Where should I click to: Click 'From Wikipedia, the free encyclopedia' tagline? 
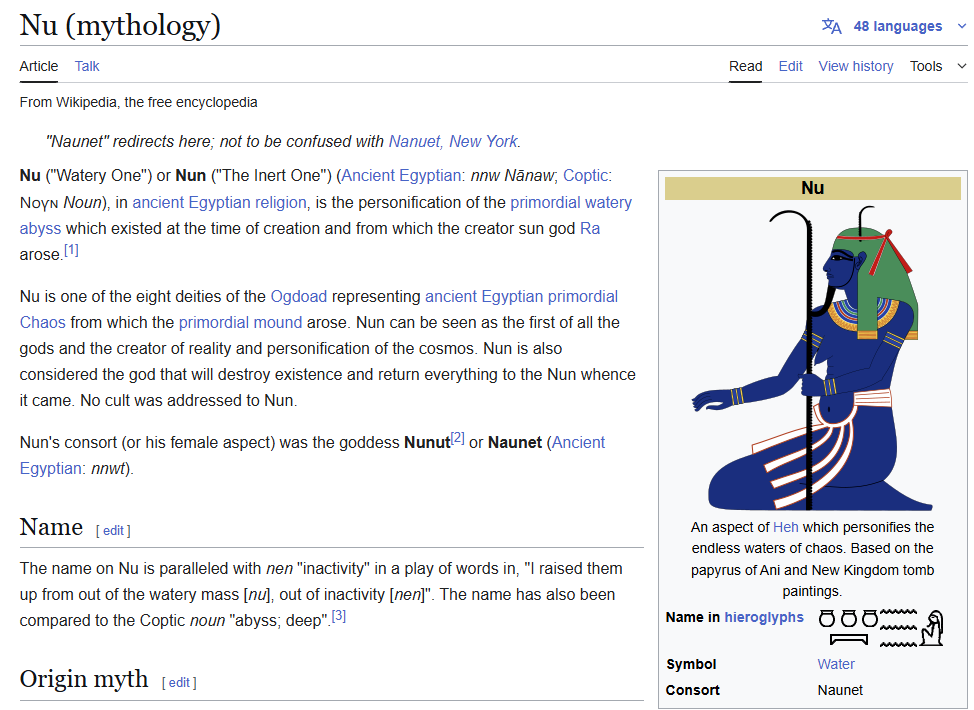[139, 102]
